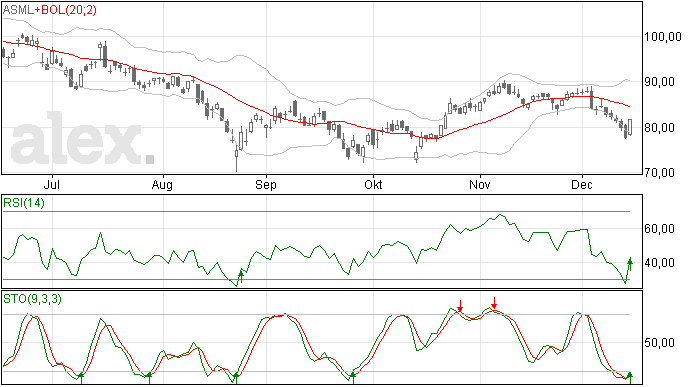Click the Okt month label
This screenshot has height=387, width=690.
[x=373, y=184]
